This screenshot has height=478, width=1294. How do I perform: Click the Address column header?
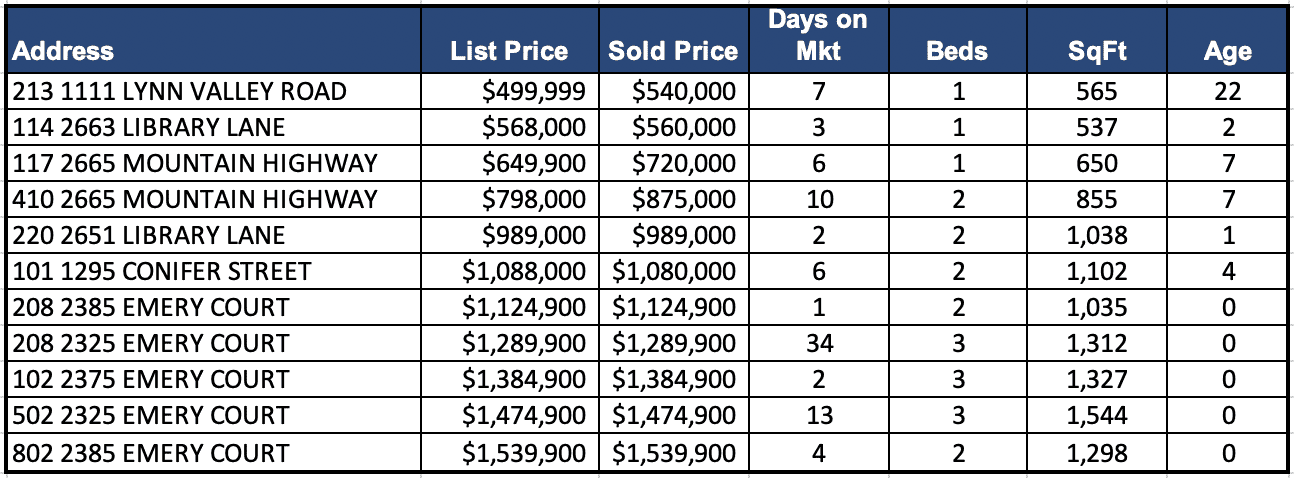point(64,51)
